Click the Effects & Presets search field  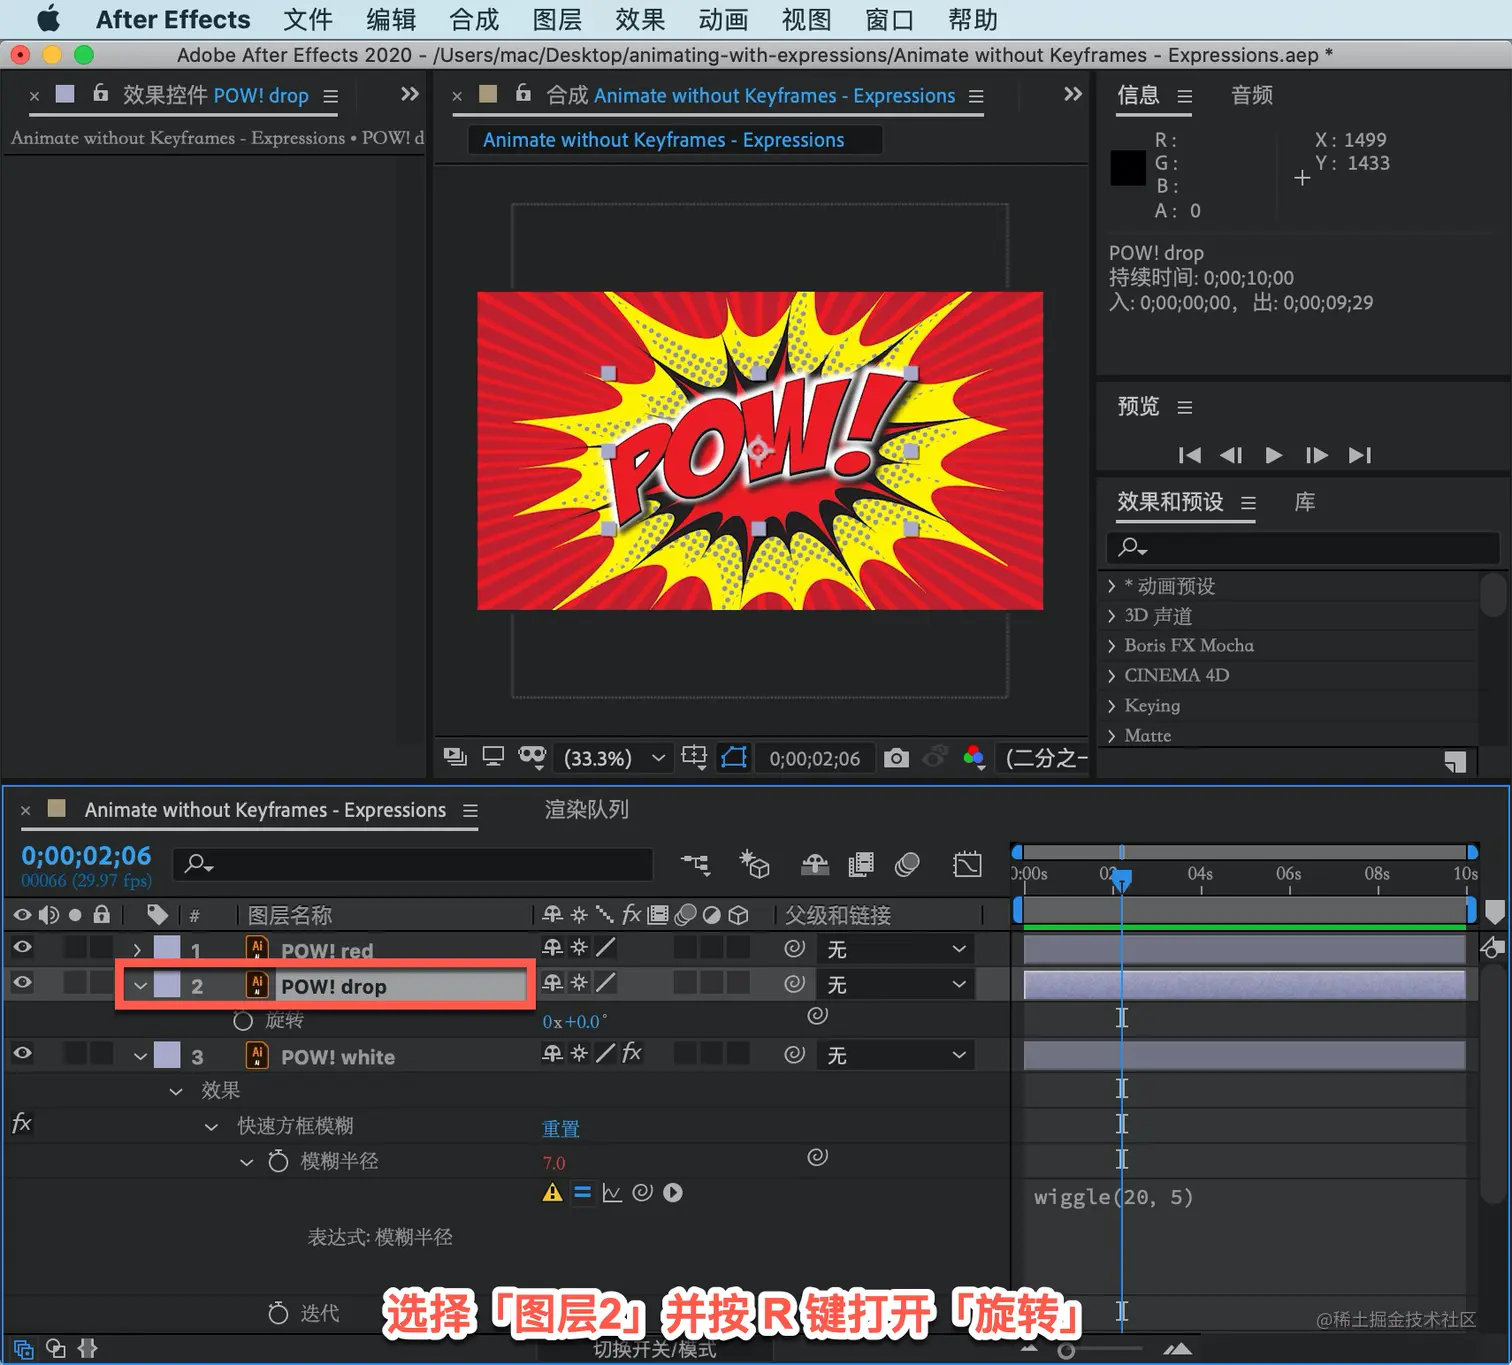[x=1303, y=547]
